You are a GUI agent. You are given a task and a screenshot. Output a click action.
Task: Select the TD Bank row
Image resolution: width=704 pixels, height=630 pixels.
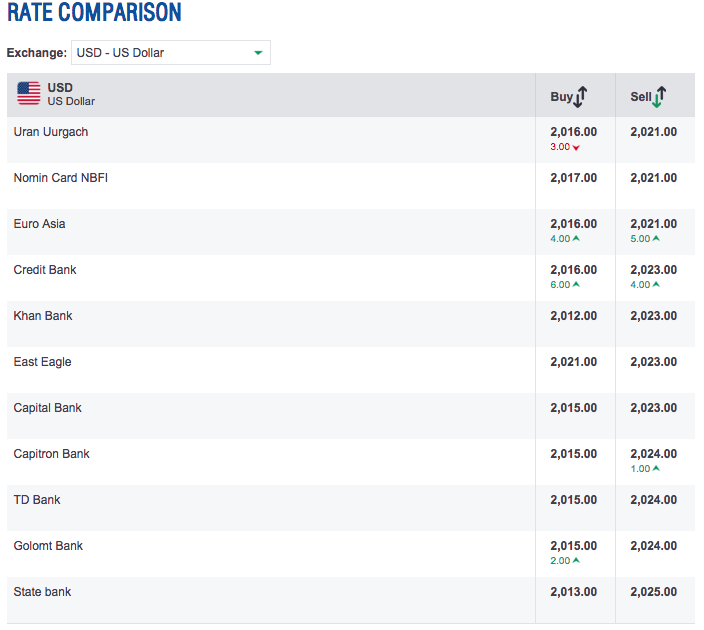351,508
